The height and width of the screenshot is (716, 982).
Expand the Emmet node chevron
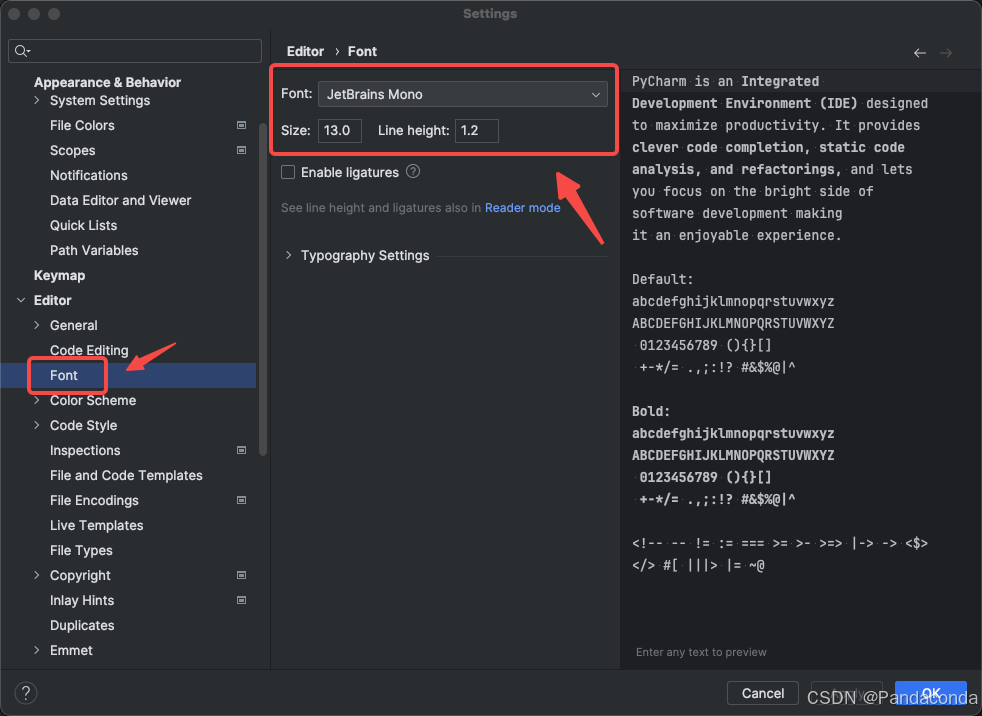click(36, 650)
